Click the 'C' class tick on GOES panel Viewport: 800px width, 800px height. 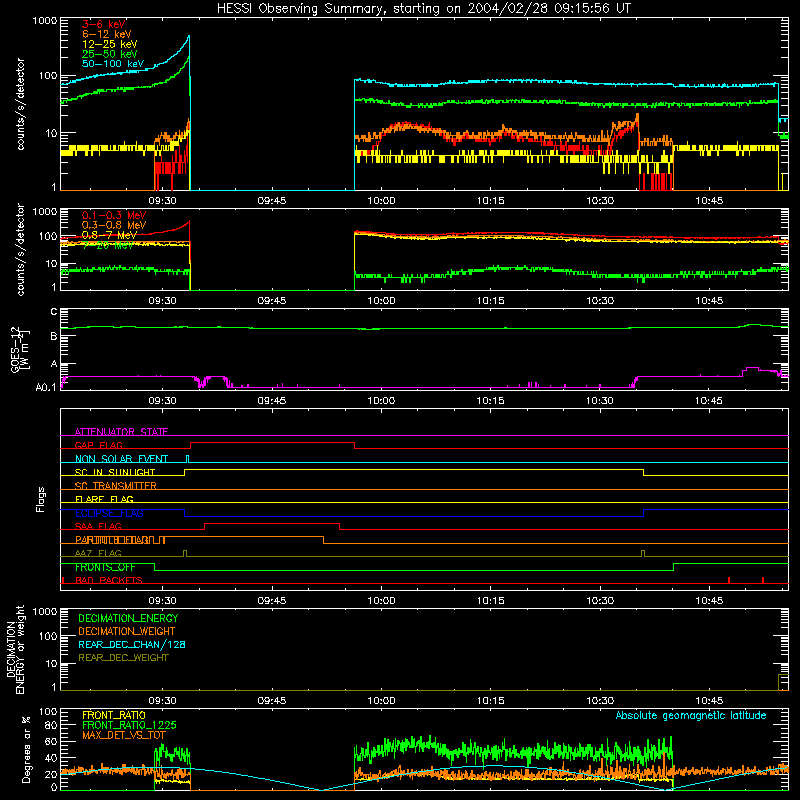(54, 312)
